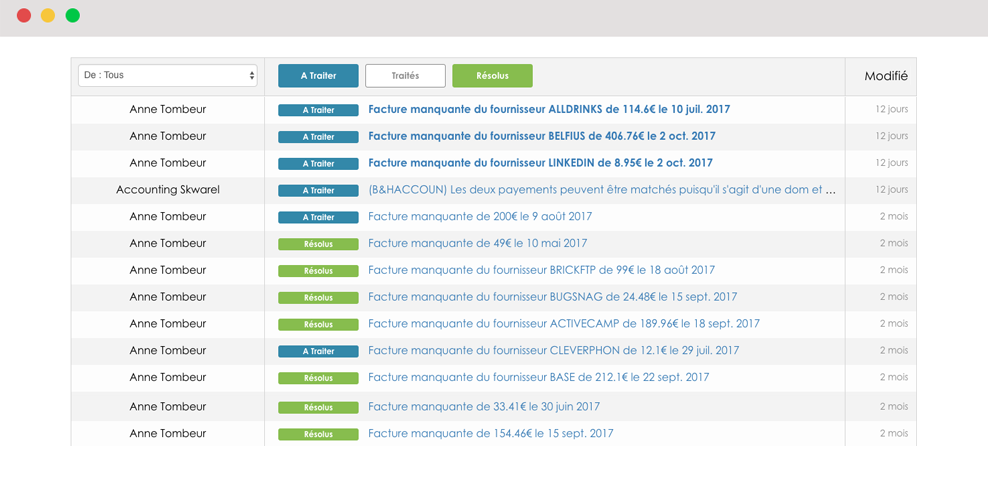Click '12 jours' on the ALLDRINKS row
Screen dimensions: 988x484
coord(892,109)
